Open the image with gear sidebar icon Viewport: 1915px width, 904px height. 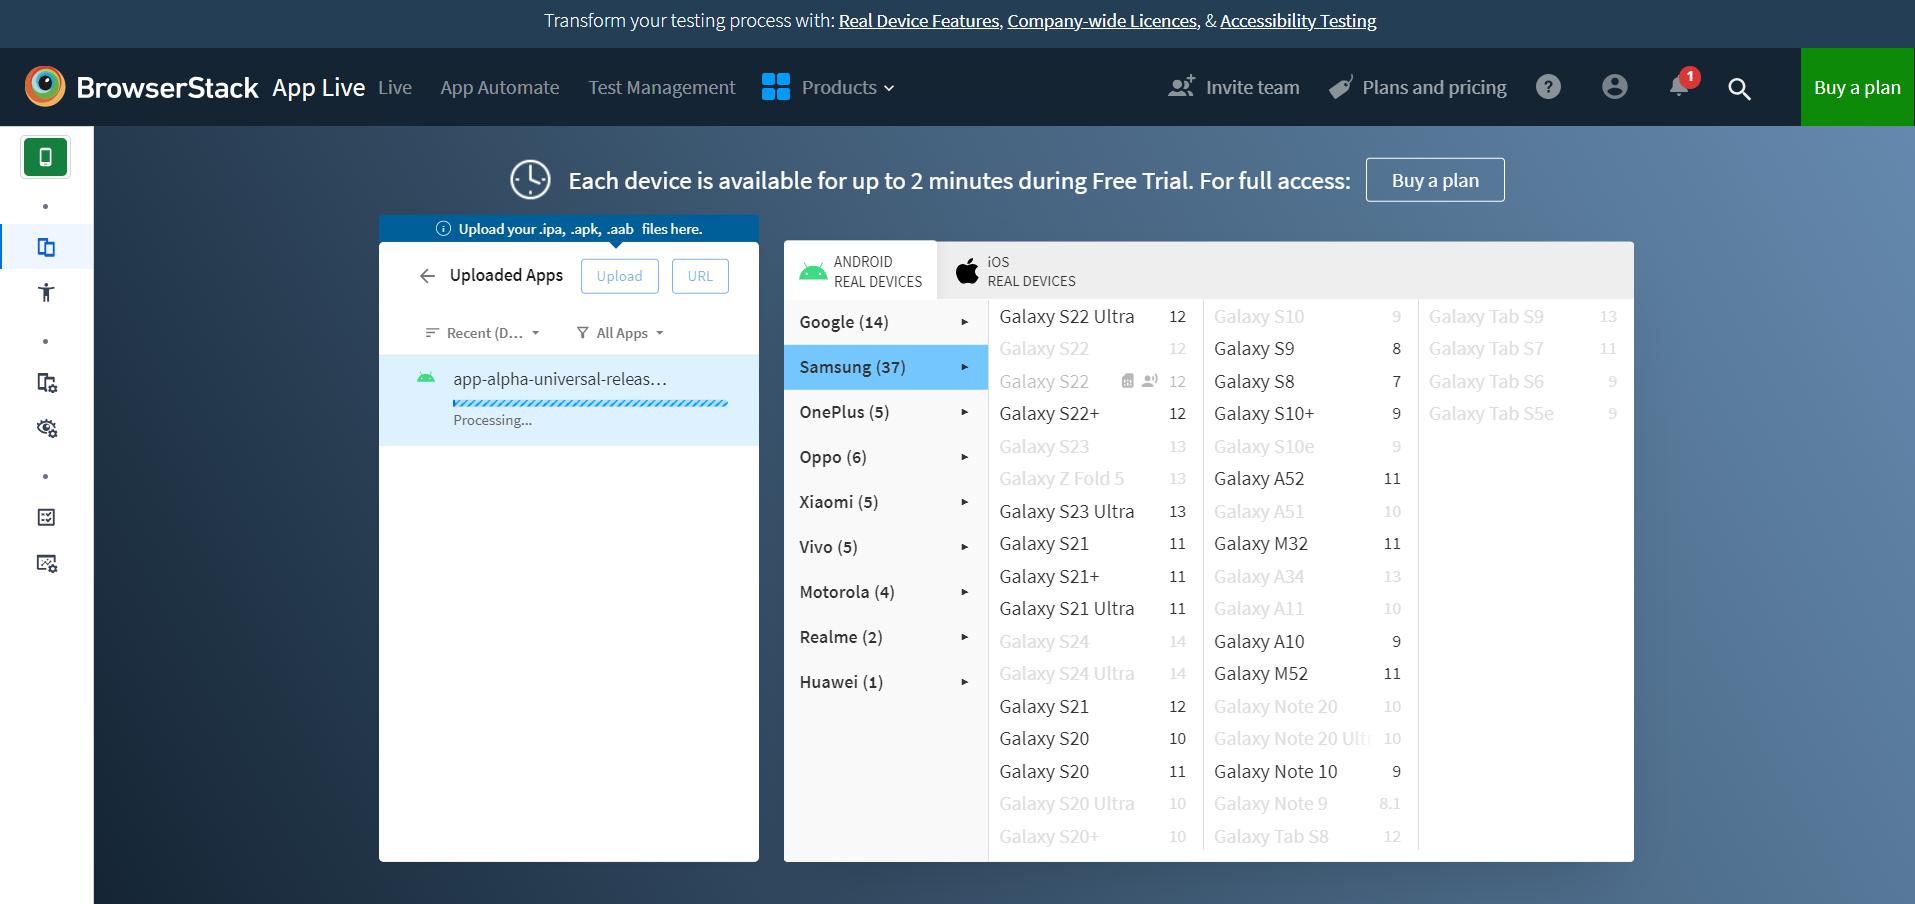pyautogui.click(x=46, y=563)
